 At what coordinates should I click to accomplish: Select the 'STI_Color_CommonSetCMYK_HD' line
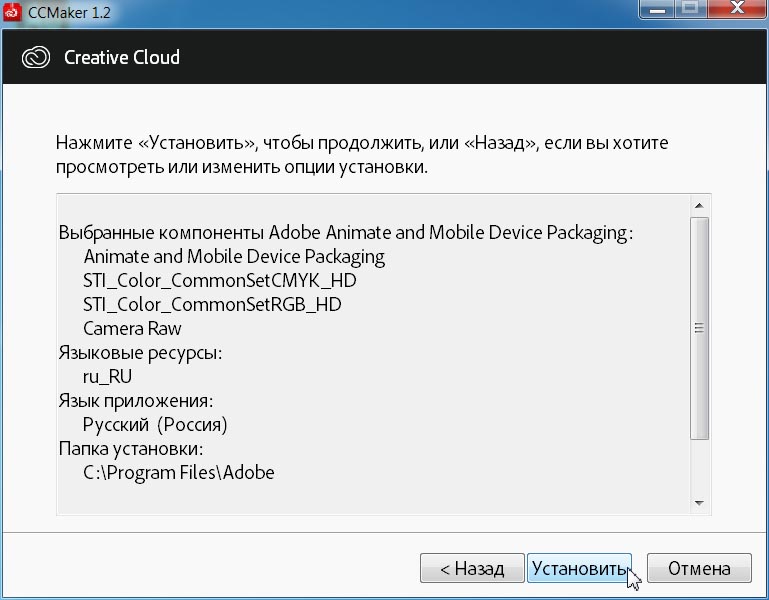(x=220, y=281)
